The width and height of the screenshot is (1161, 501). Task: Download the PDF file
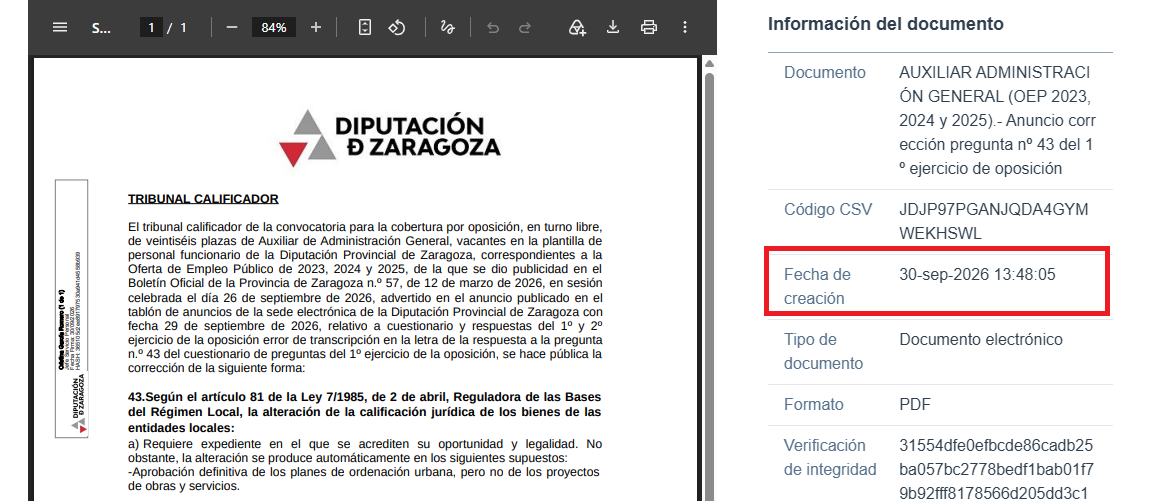tap(612, 27)
